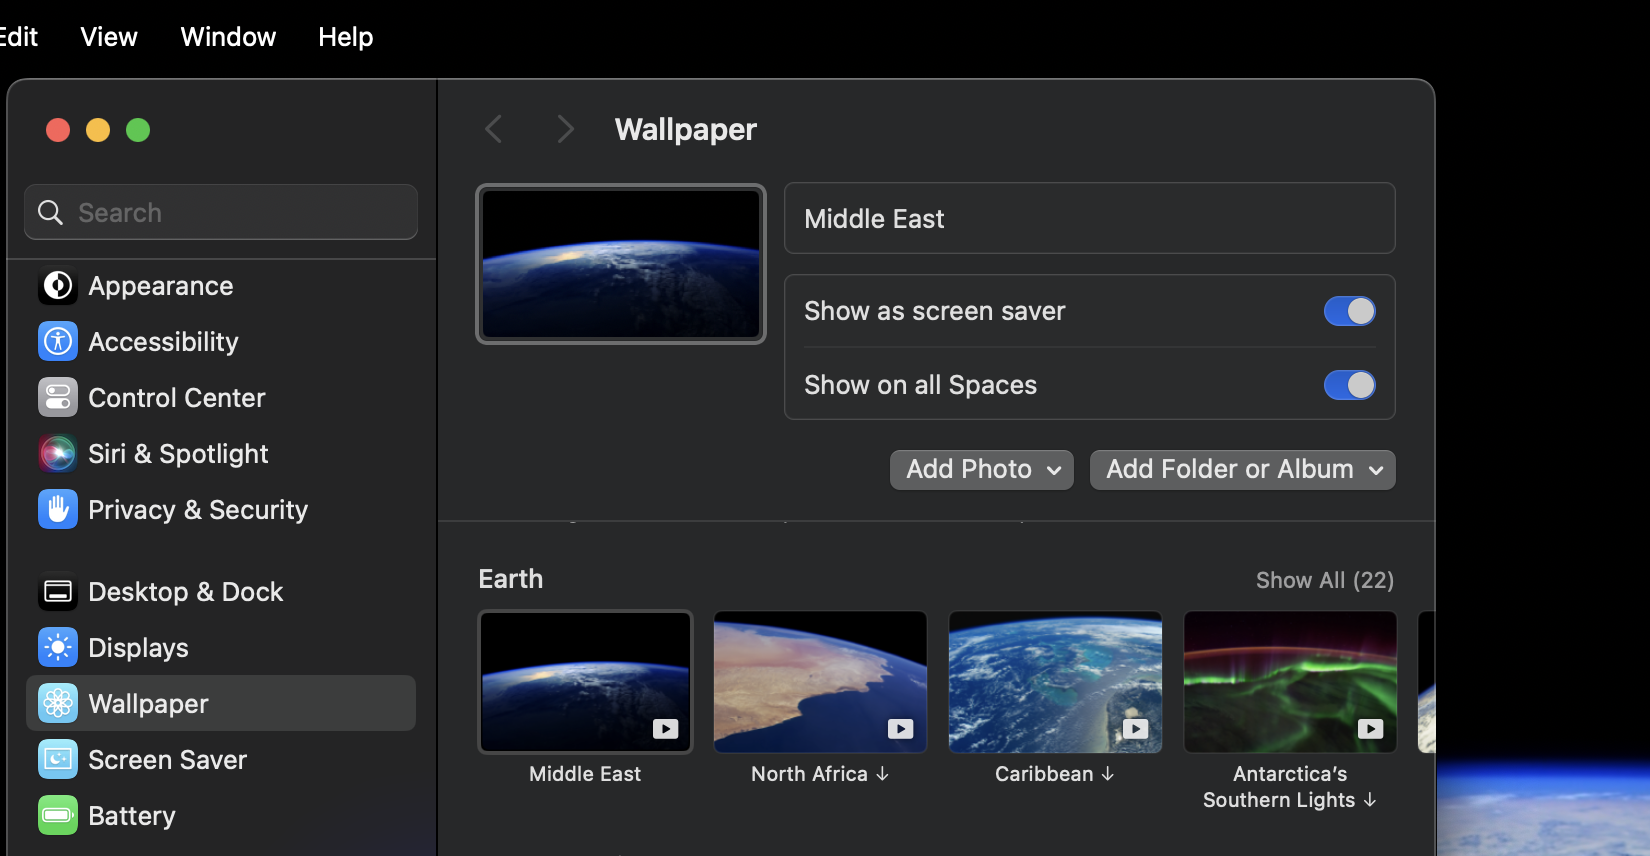Click the Siri & Spotlight label
Screen dimensions: 1650x856
(x=179, y=454)
